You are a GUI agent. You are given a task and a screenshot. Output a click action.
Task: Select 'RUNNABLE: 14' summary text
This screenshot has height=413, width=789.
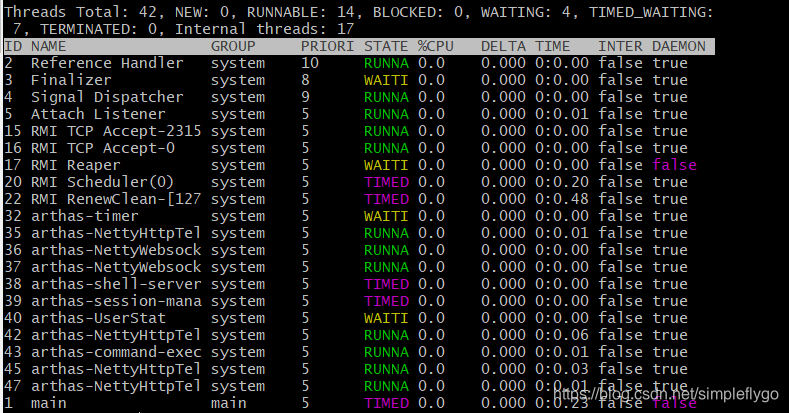(x=301, y=12)
